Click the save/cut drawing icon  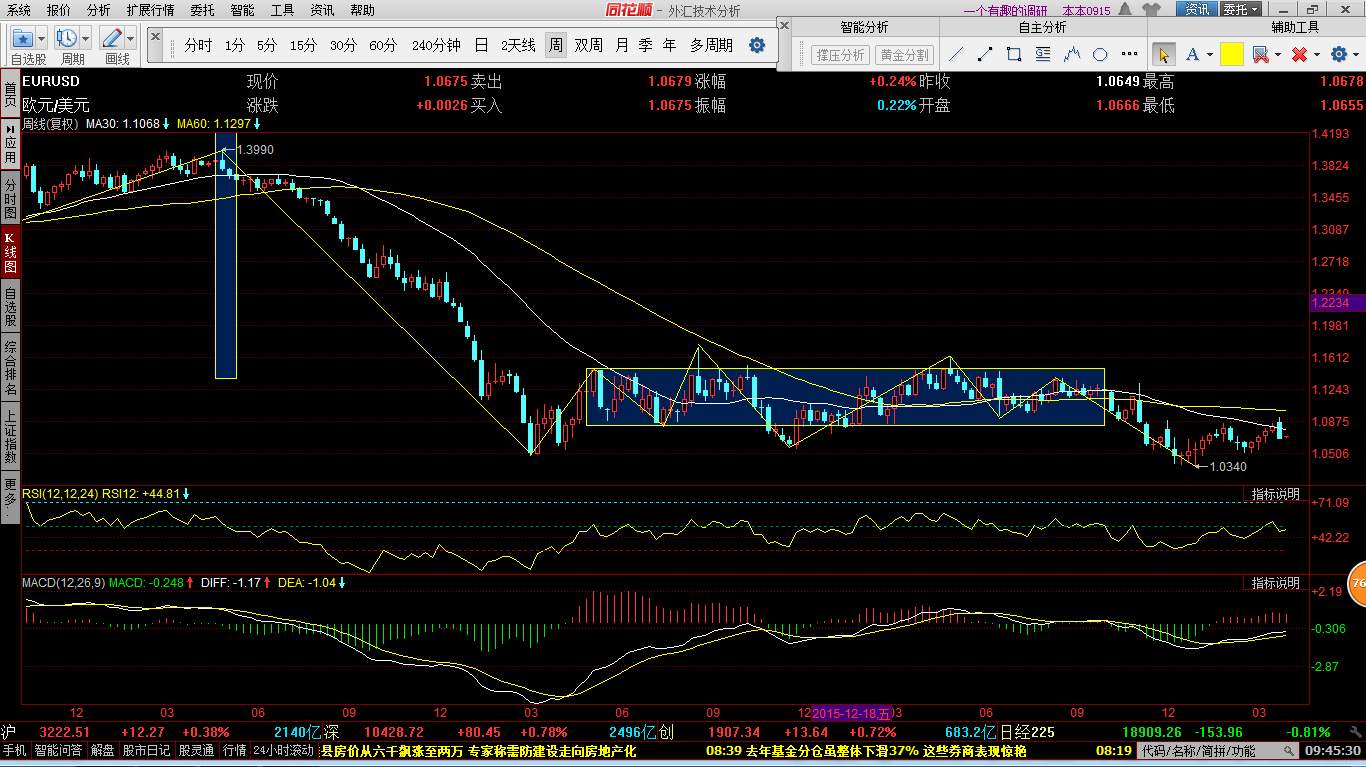pyautogui.click(x=1259, y=54)
